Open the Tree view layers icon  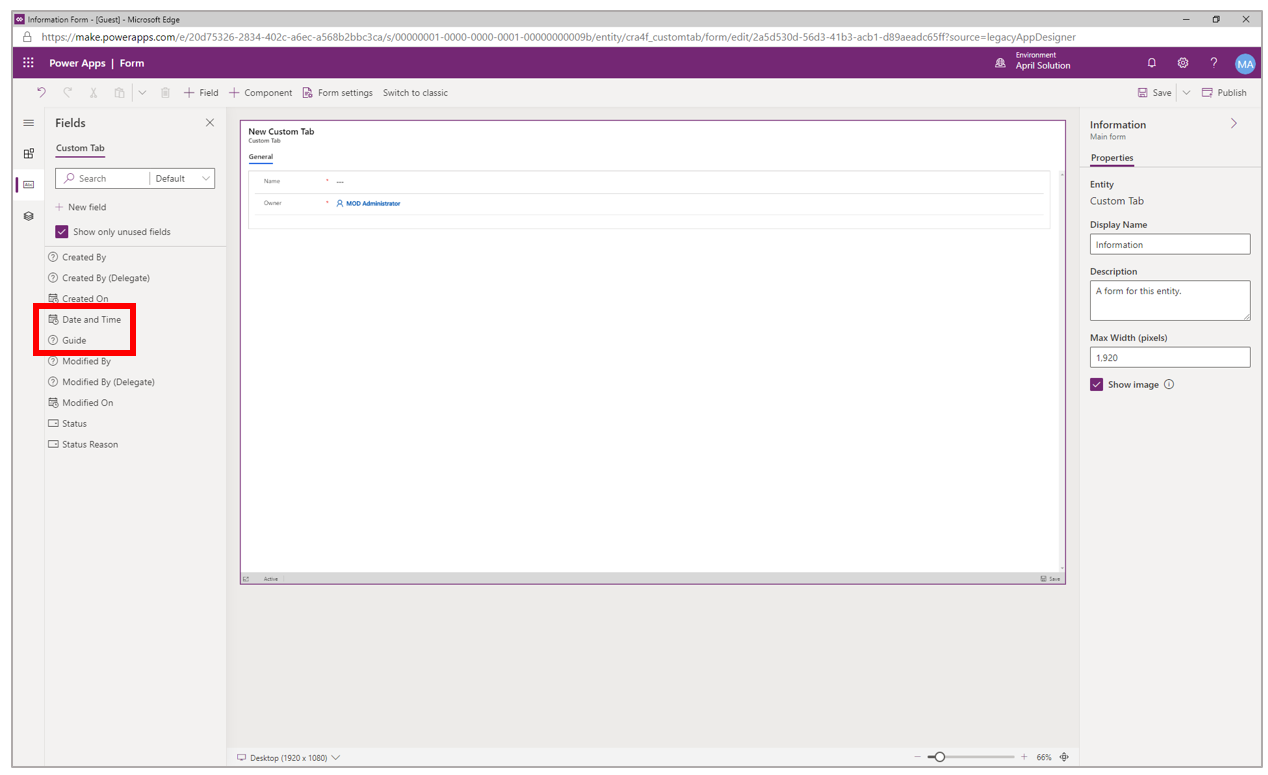28,216
